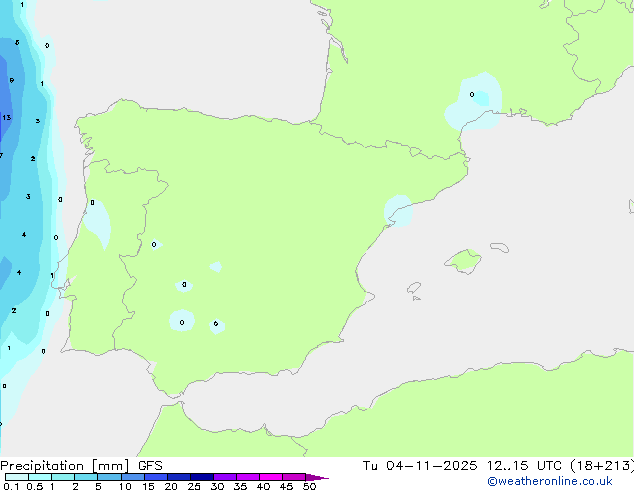This screenshot has width=634, height=490.
Task: Click the 1–2 mm legend color swatch
Action: pos(63,477)
